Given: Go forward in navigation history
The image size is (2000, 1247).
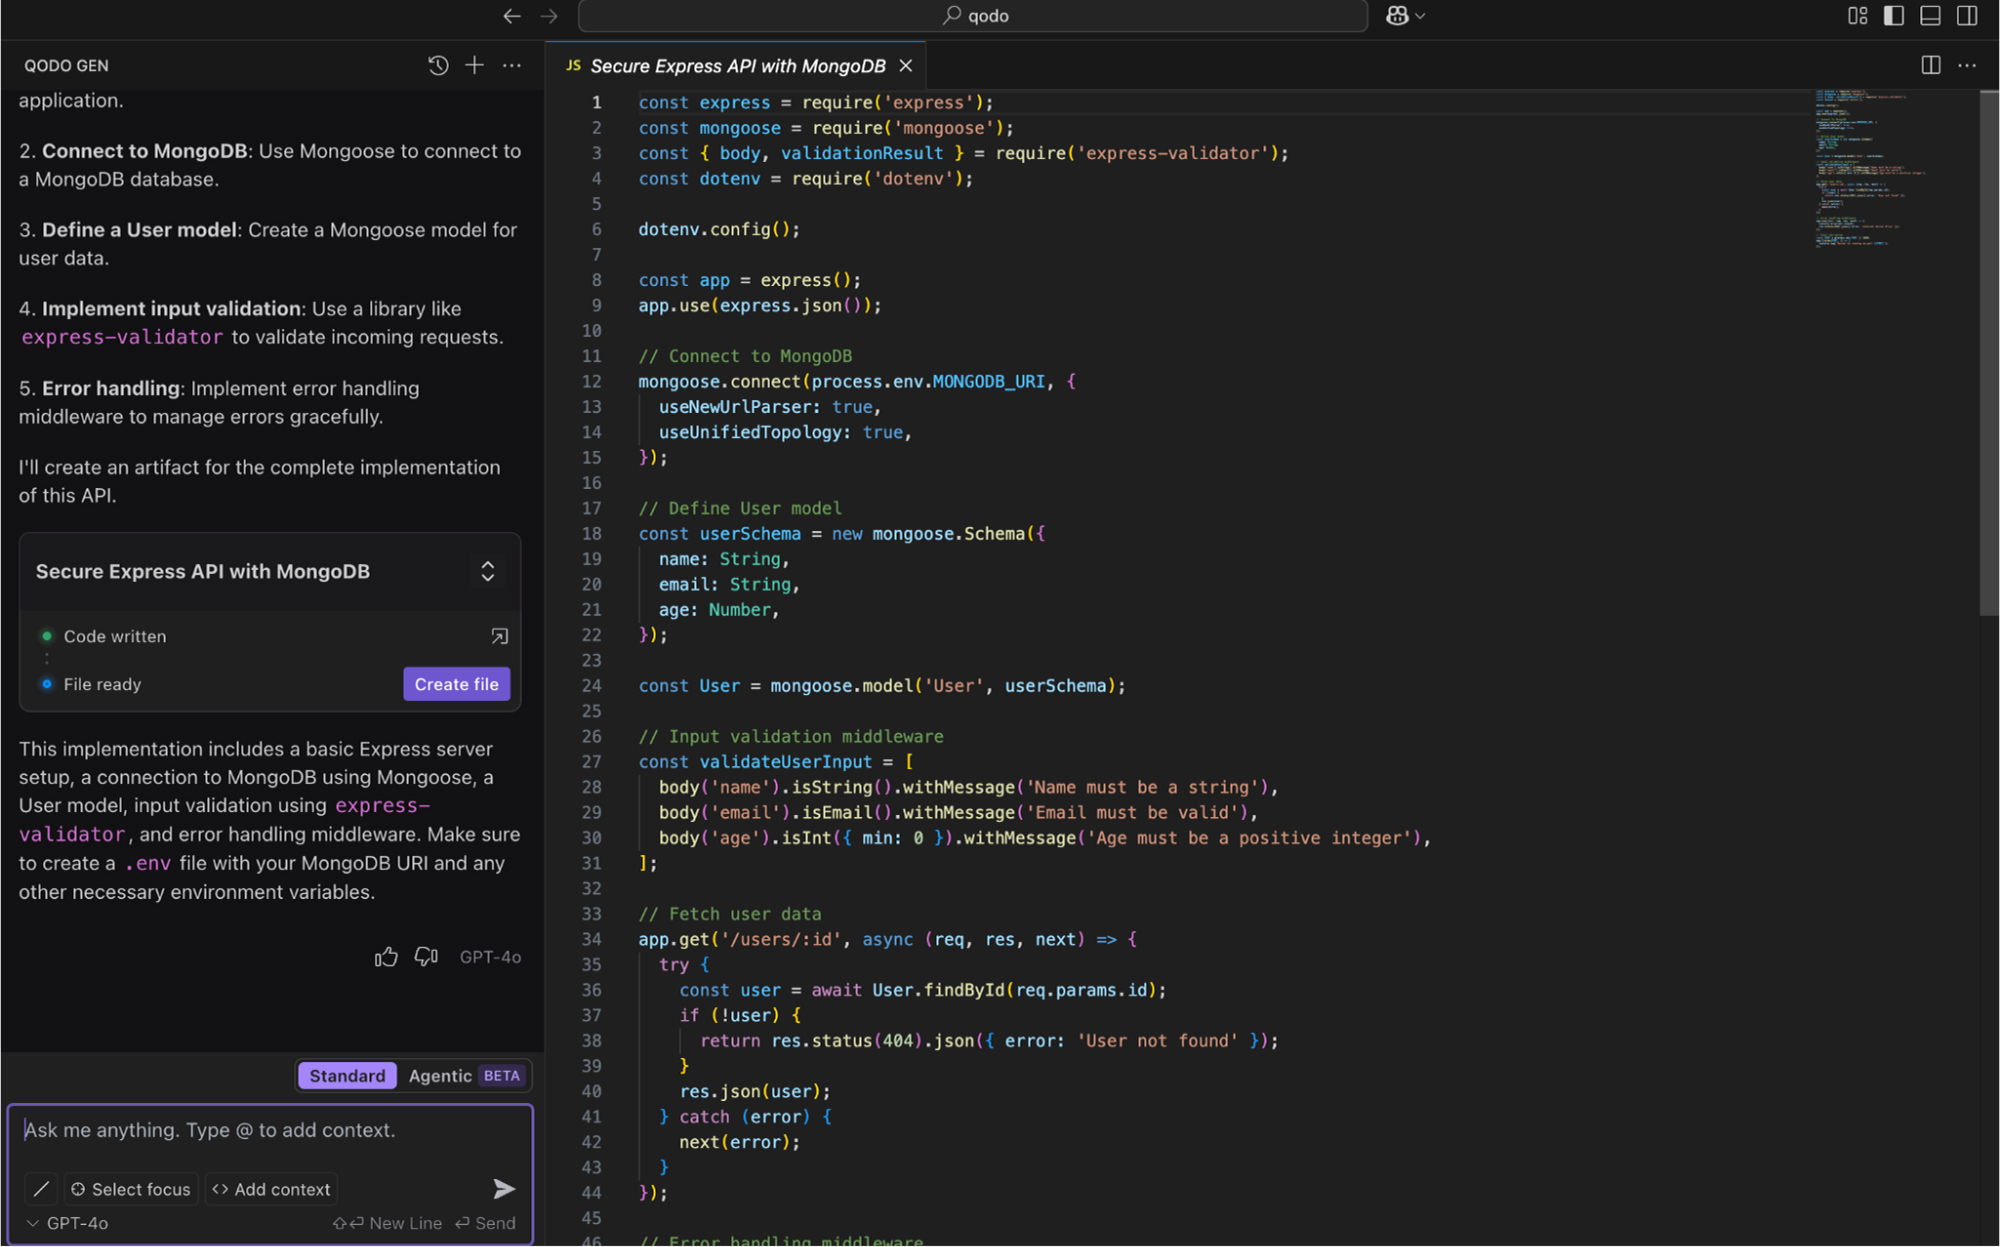Looking at the screenshot, I should 549,16.
